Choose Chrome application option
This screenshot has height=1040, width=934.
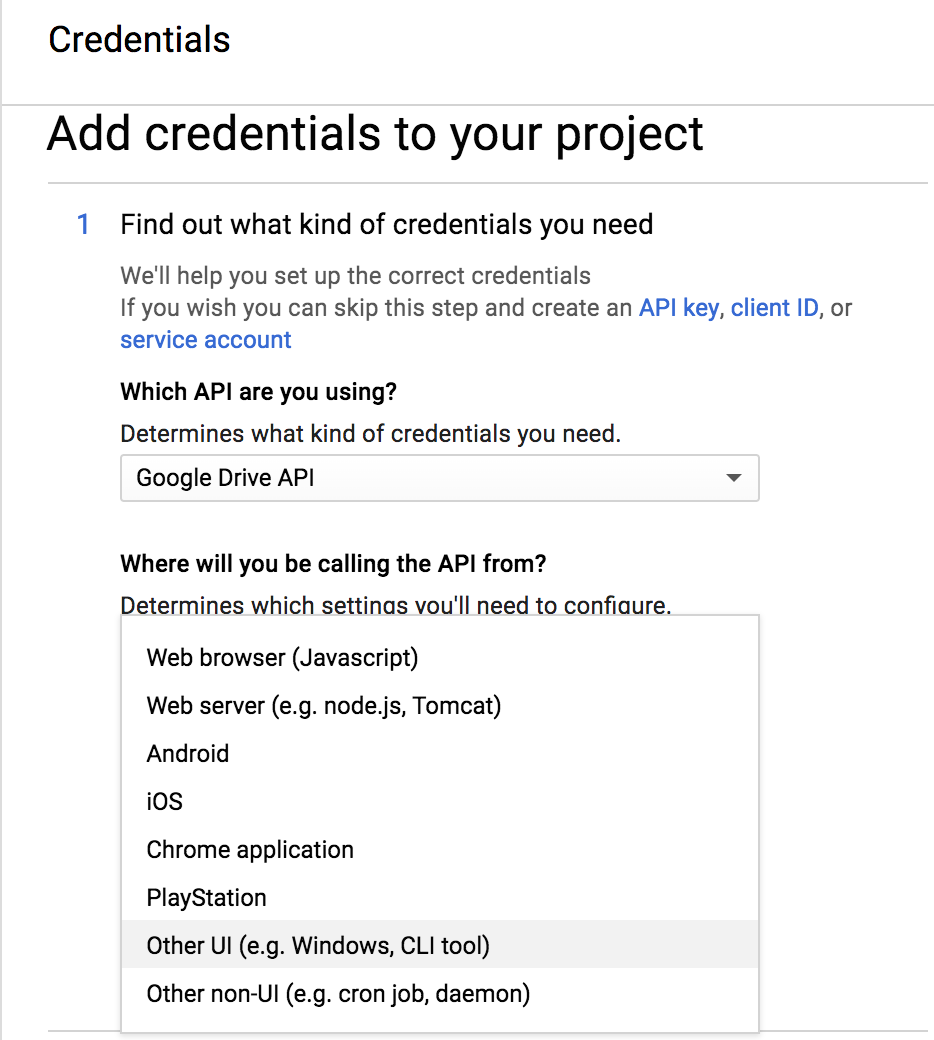[x=439, y=850]
